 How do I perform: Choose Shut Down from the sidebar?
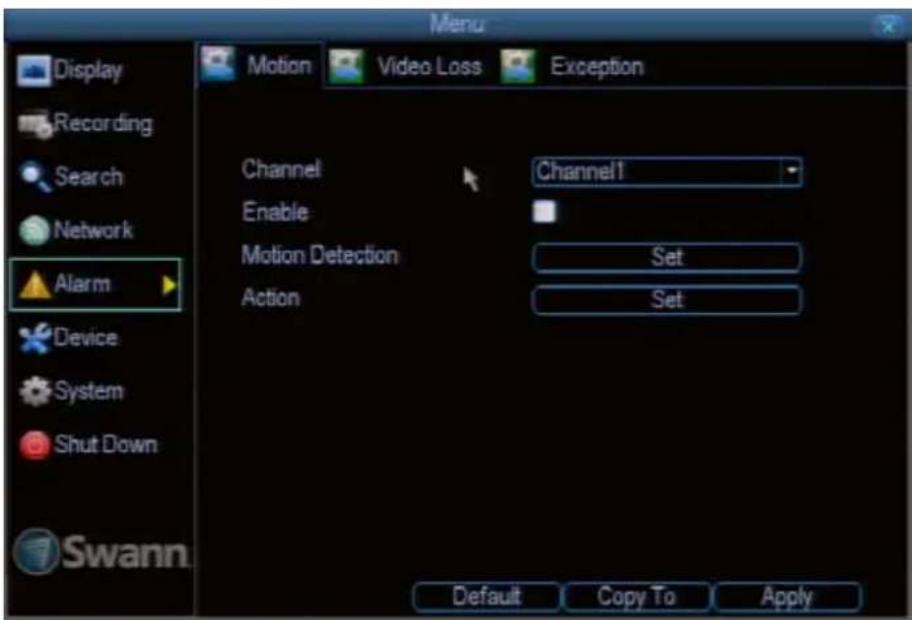click(88, 446)
